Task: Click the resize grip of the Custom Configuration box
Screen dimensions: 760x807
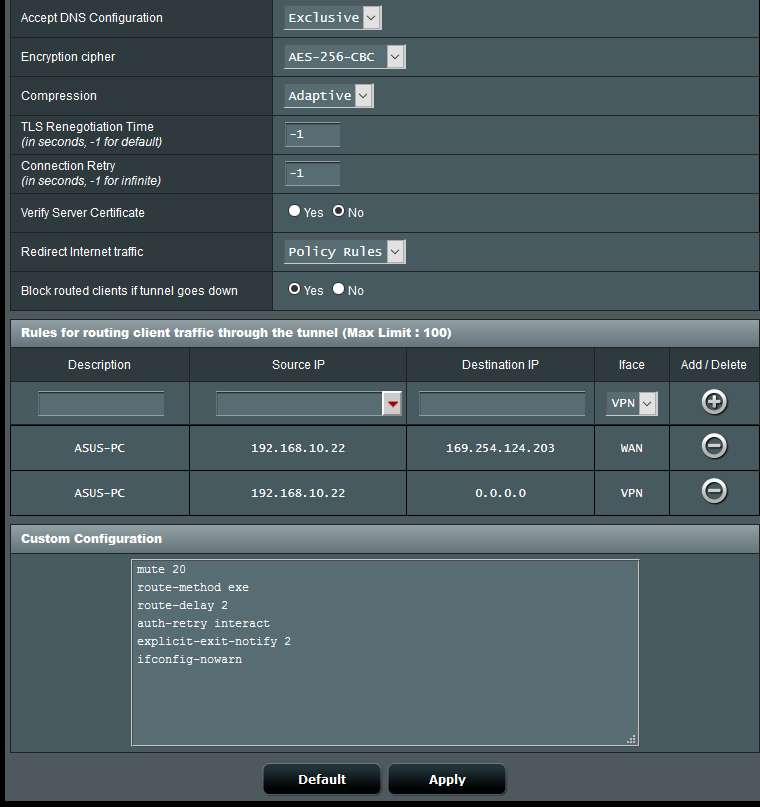Action: pyautogui.click(x=631, y=739)
